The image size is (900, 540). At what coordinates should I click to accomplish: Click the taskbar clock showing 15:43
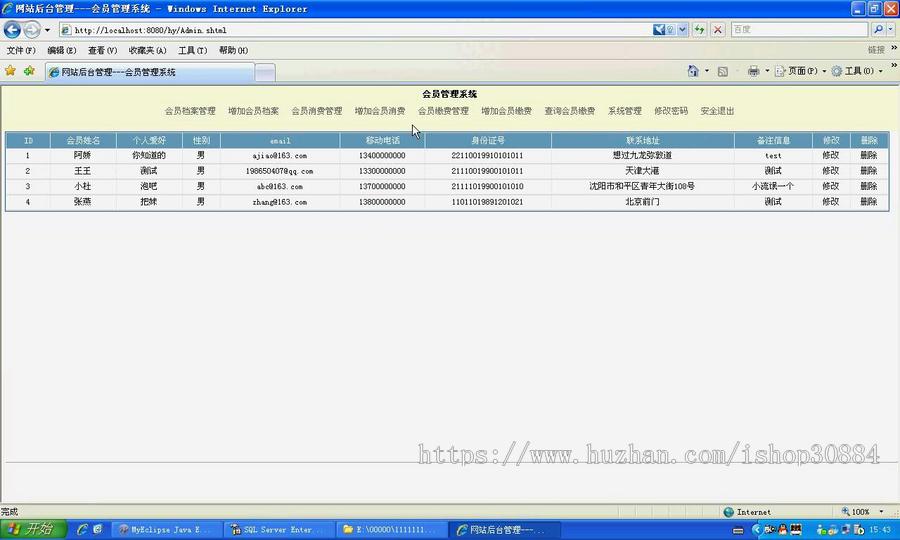tap(879, 530)
